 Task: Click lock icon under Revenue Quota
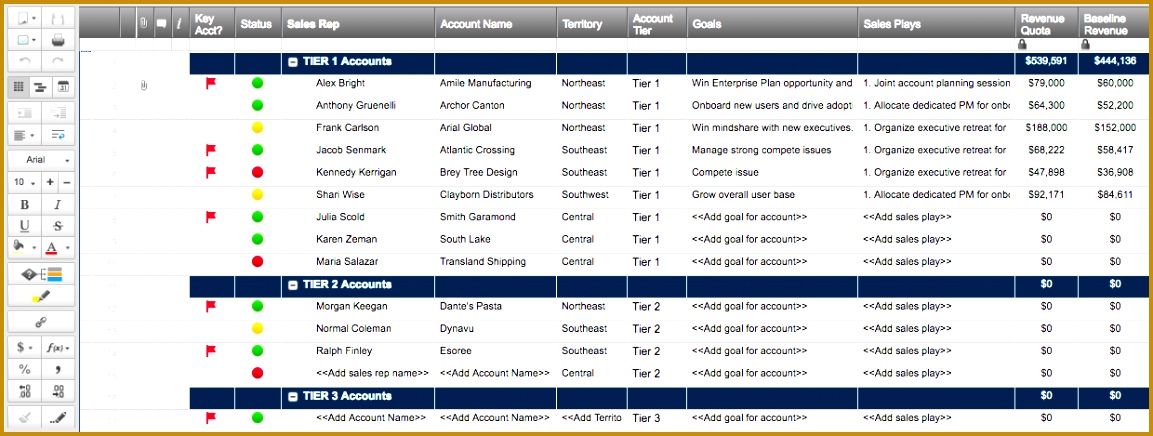1021,44
